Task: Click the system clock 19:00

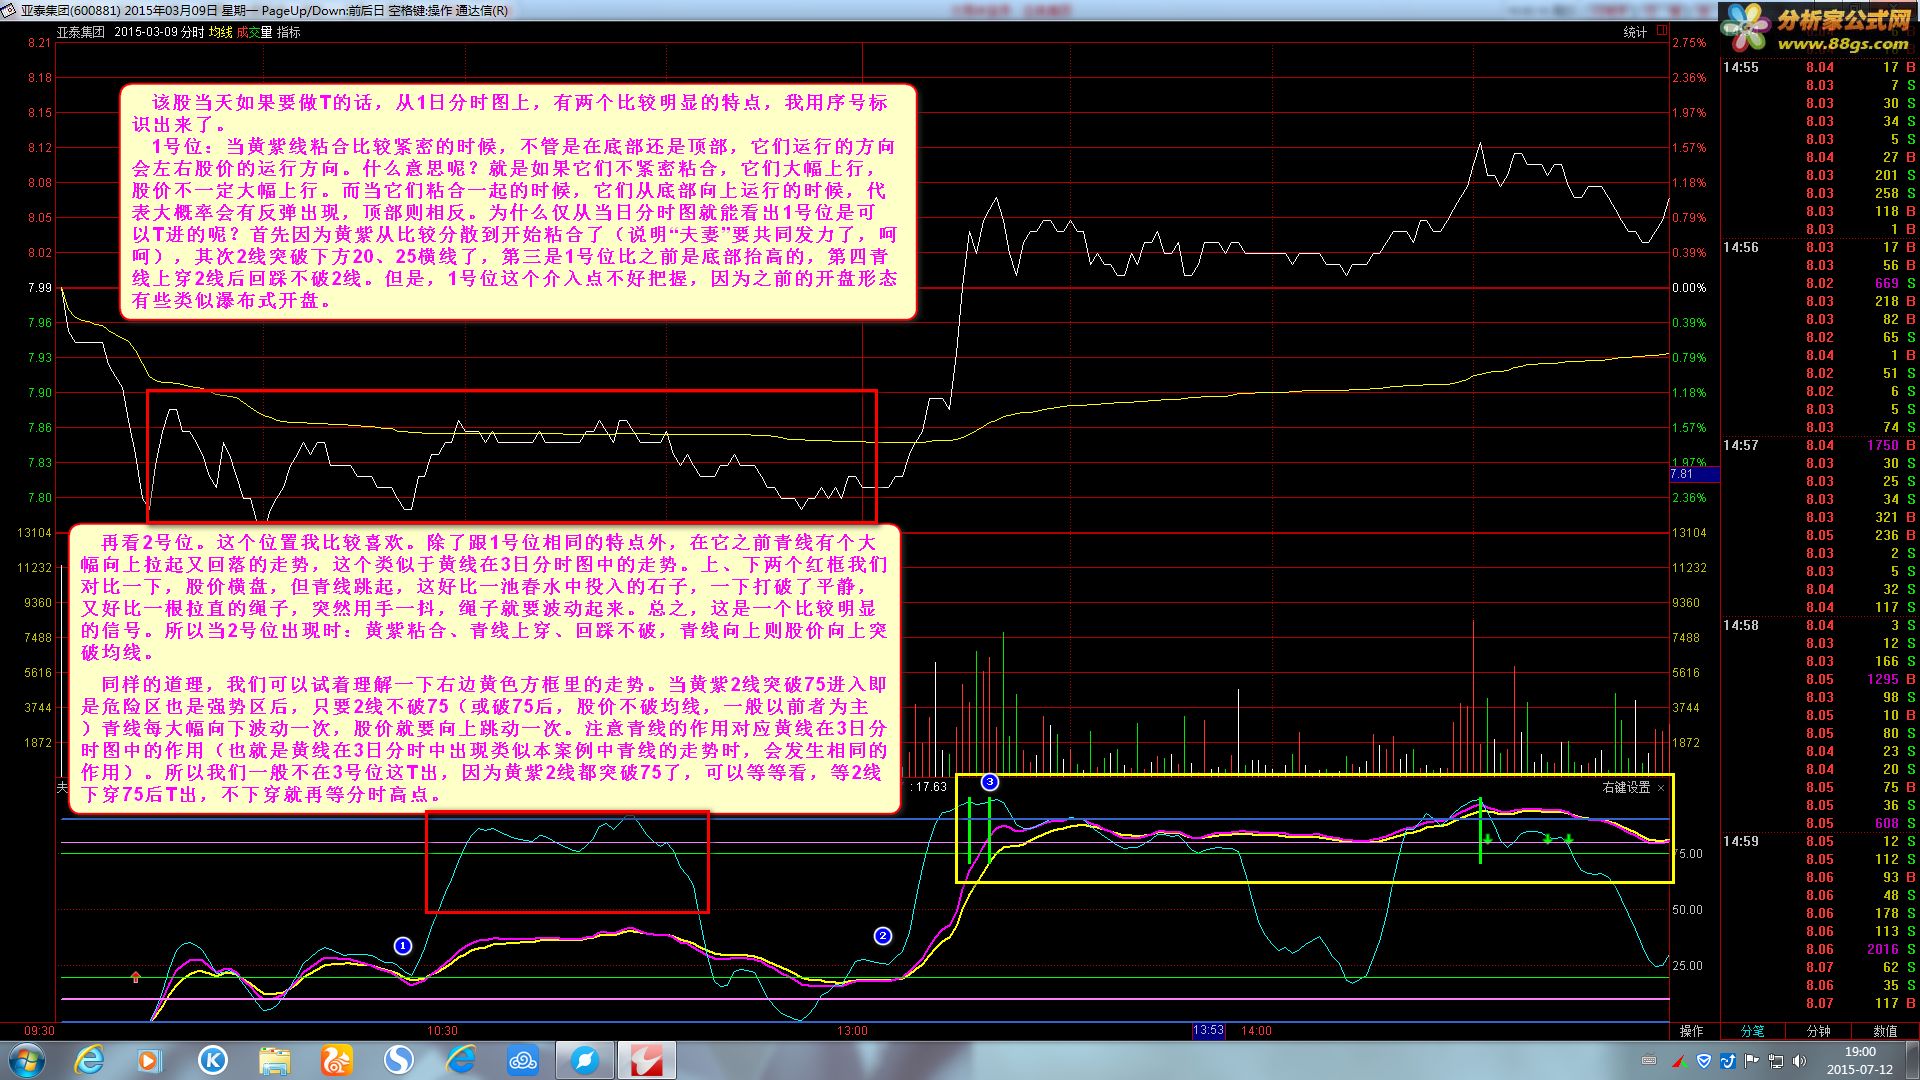Action: pyautogui.click(x=1860, y=1052)
